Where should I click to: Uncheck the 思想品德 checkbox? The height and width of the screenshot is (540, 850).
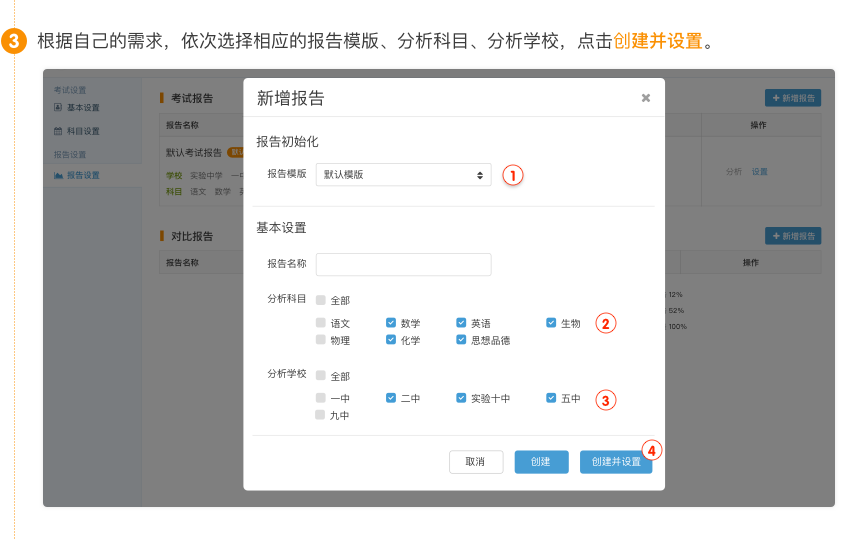click(461, 340)
